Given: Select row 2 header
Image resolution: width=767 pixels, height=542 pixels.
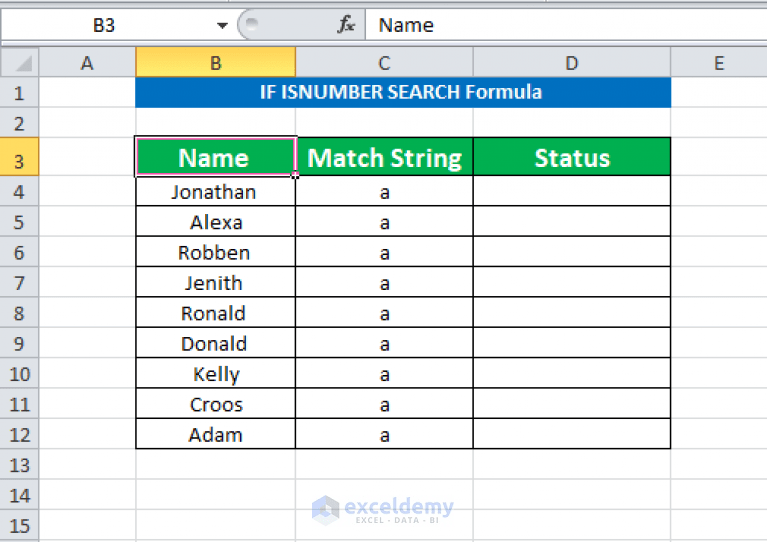Looking at the screenshot, I should coord(19,123).
